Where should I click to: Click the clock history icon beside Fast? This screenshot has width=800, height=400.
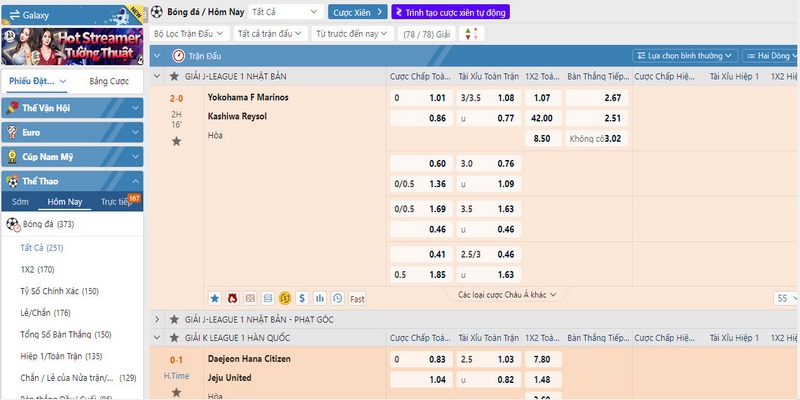click(338, 298)
